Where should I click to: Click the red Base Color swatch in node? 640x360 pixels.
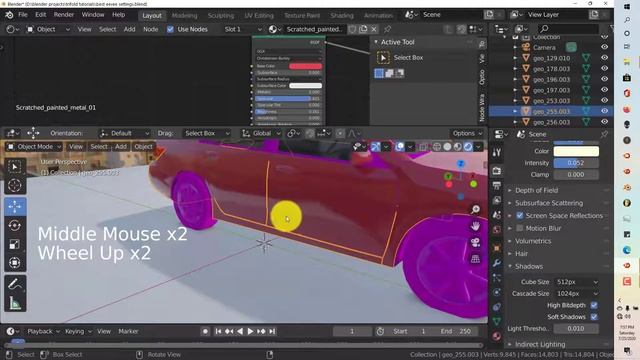click(x=305, y=66)
